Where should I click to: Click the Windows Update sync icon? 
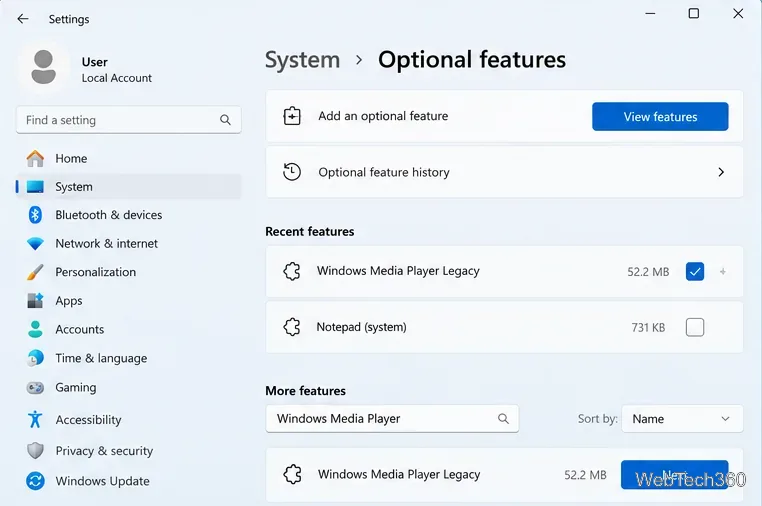pyautogui.click(x=35, y=481)
